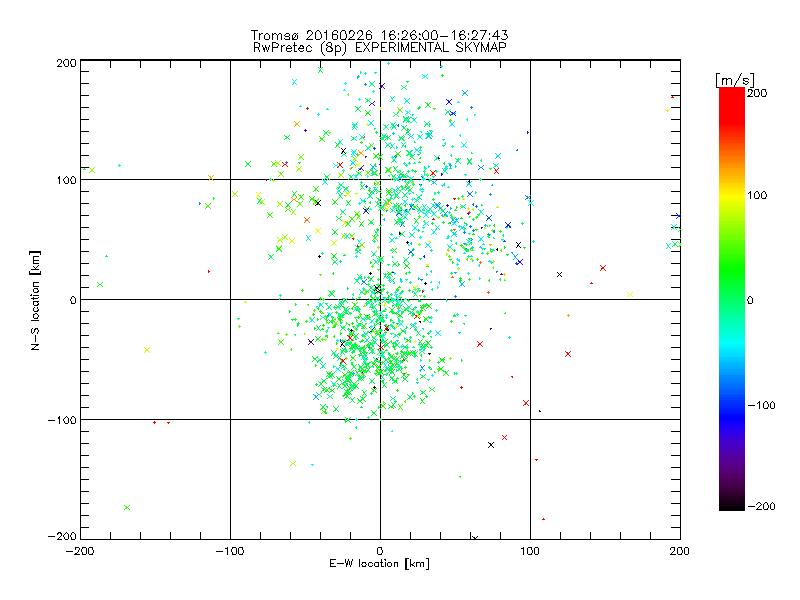Viewport: 800px width, 600px height.
Task: Click the 'E-W location [km]' axis label
Action: click(379, 563)
